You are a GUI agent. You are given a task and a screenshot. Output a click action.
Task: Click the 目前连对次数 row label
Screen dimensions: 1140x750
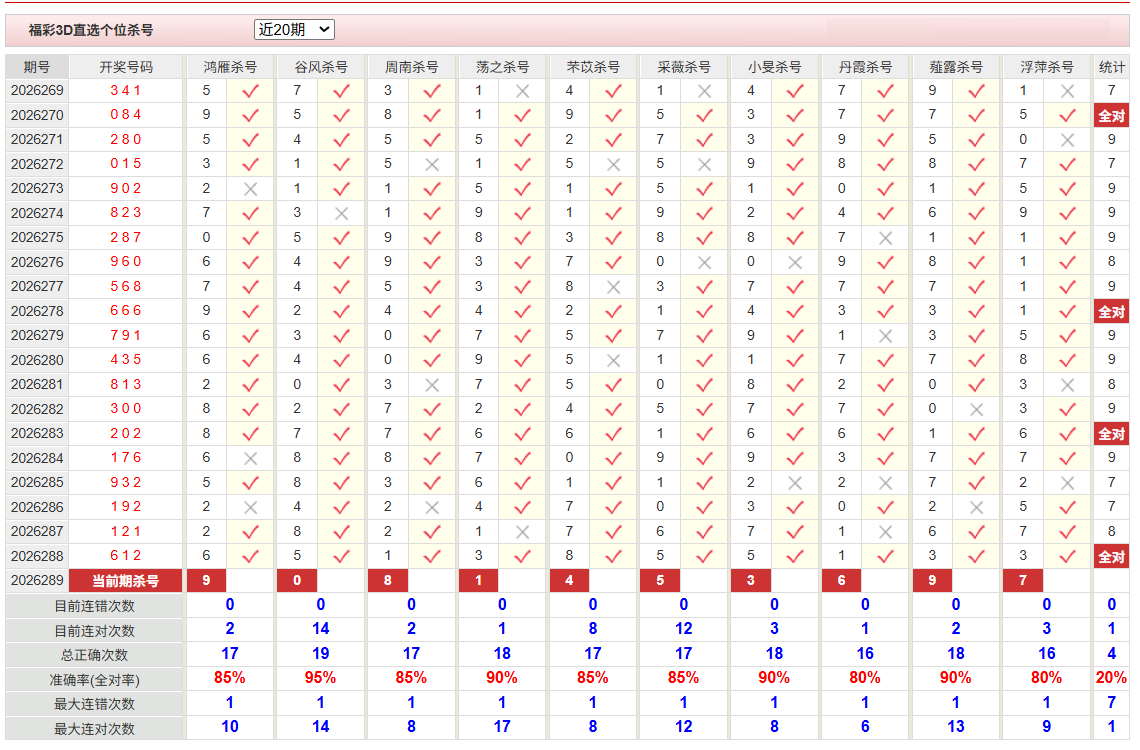95,631
